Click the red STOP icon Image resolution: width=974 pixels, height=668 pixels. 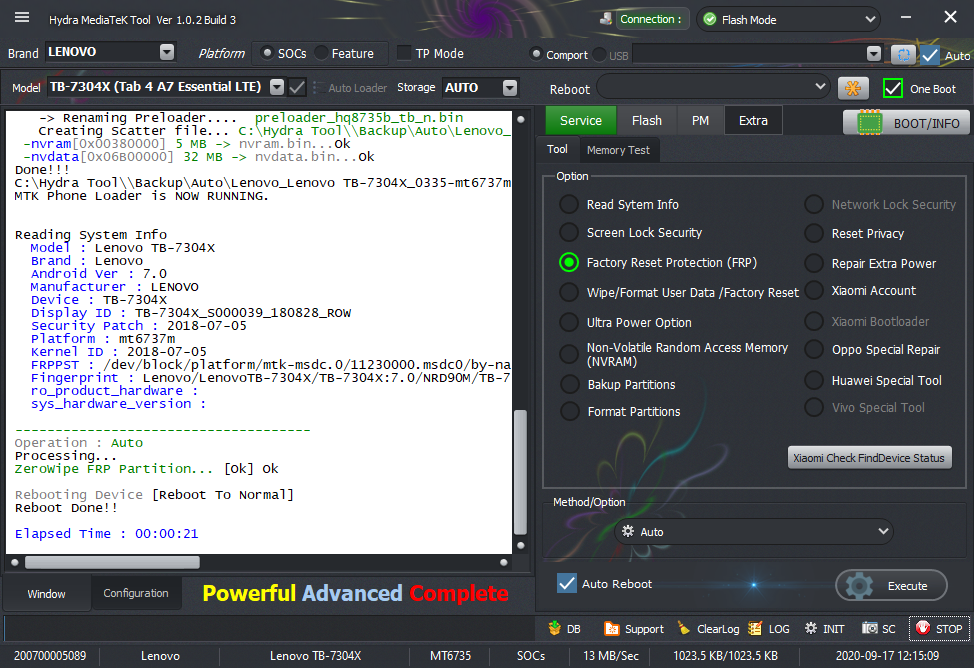(x=923, y=628)
